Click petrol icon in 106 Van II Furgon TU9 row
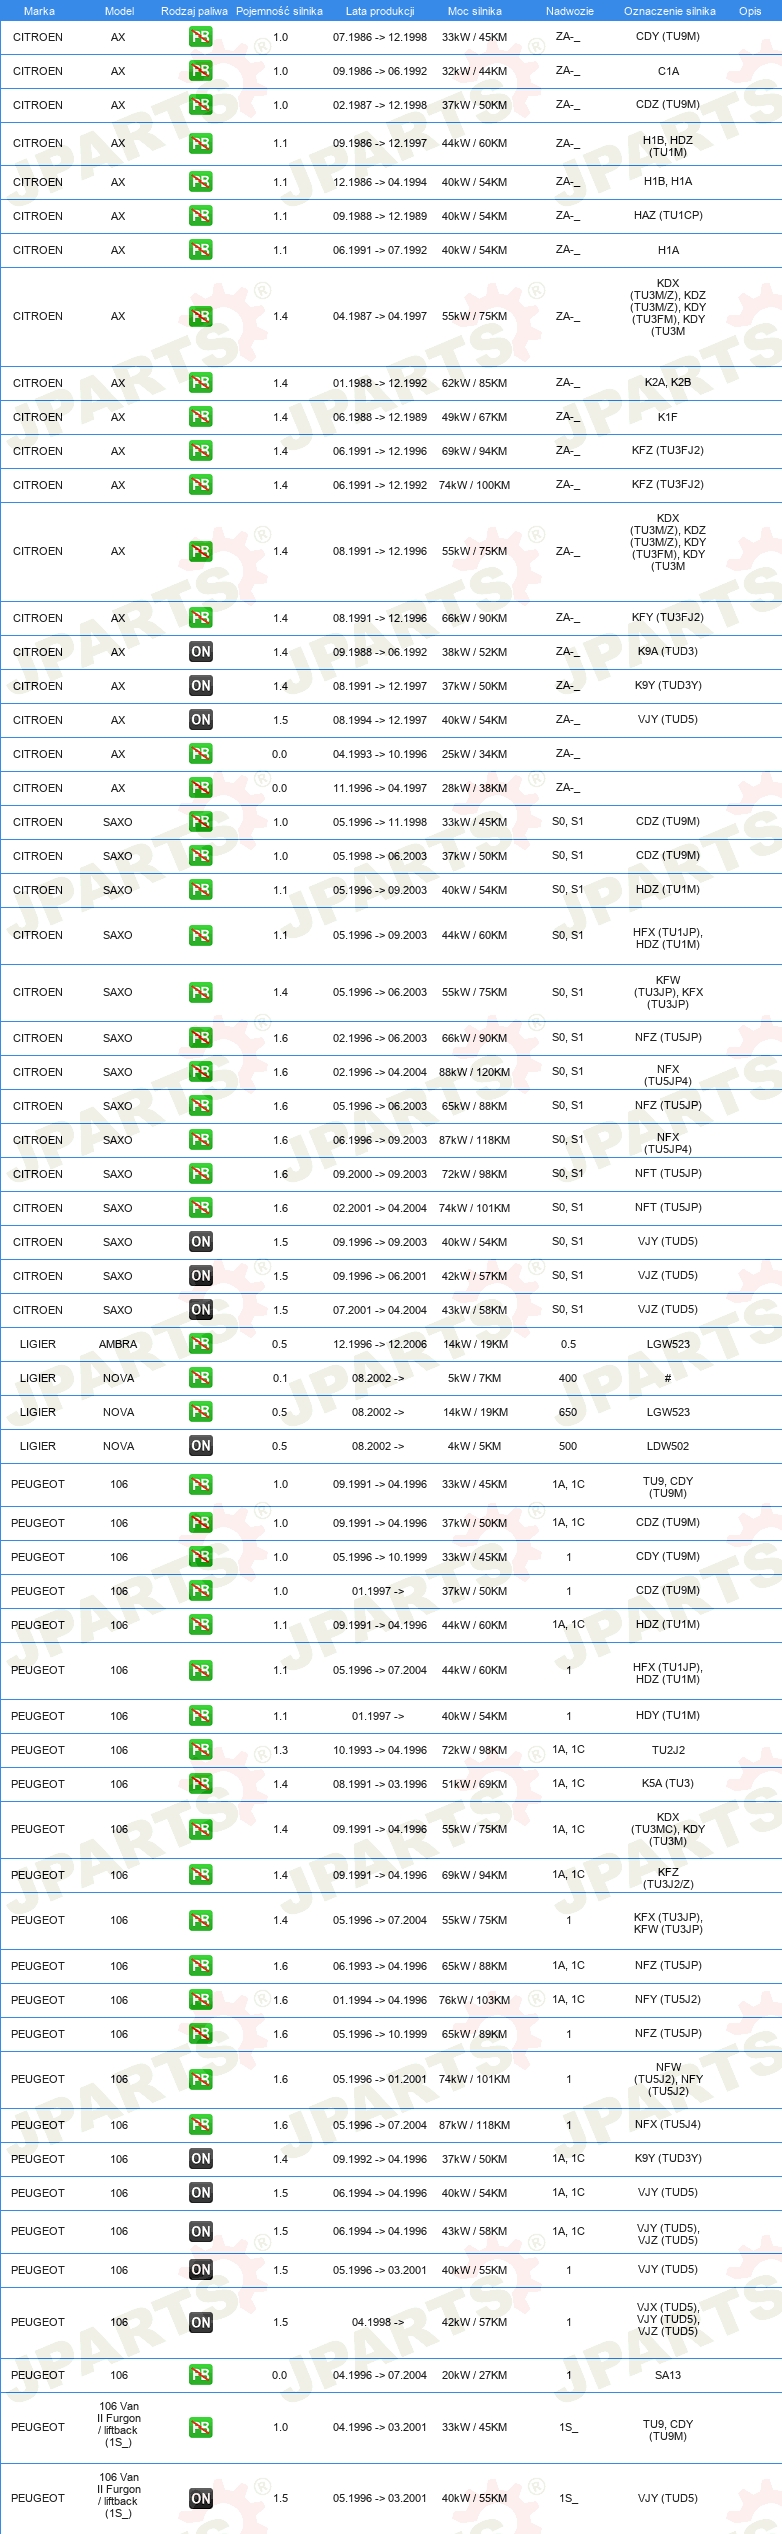 point(201,2427)
